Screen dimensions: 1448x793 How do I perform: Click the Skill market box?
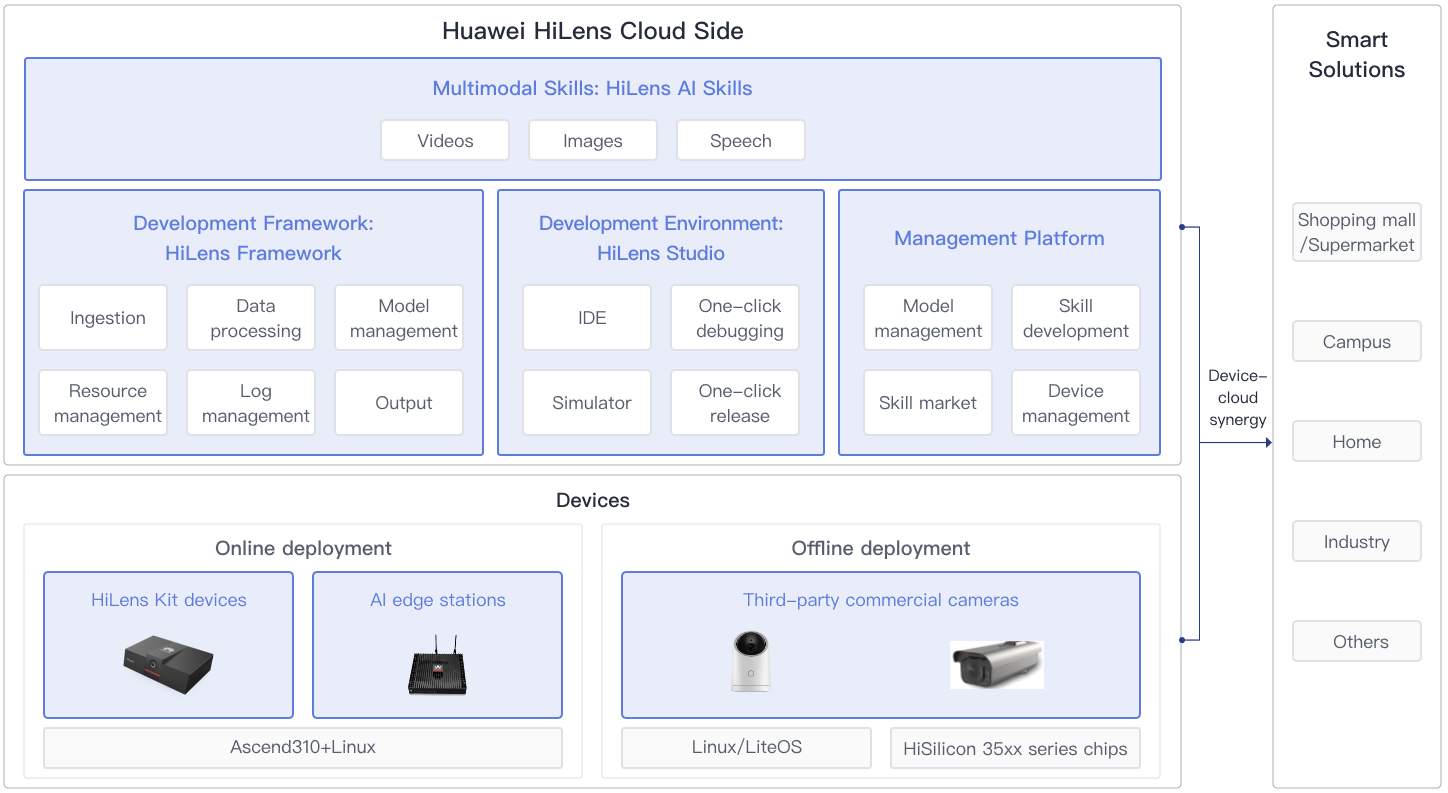(928, 403)
